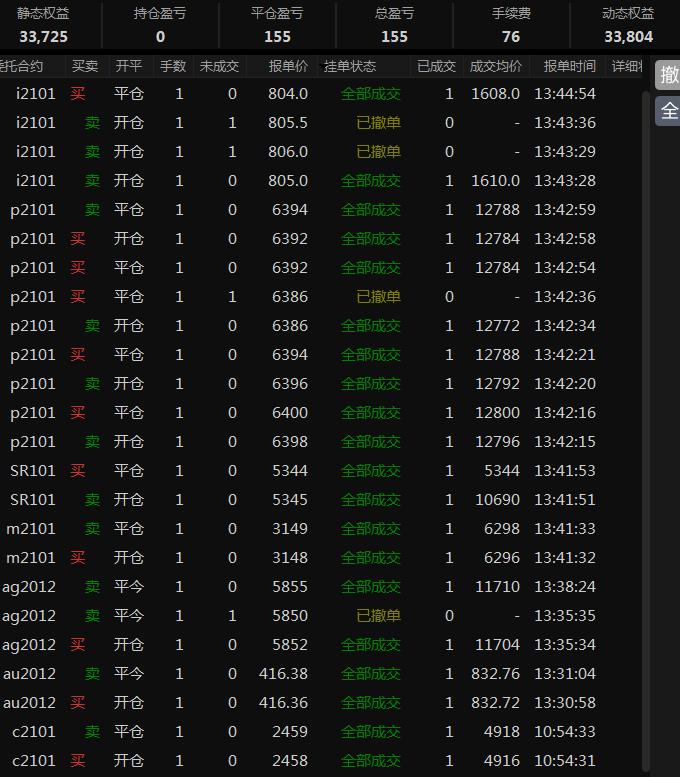
Task: Select the cancelled i2101 order priced 805.5
Action: coord(300,123)
